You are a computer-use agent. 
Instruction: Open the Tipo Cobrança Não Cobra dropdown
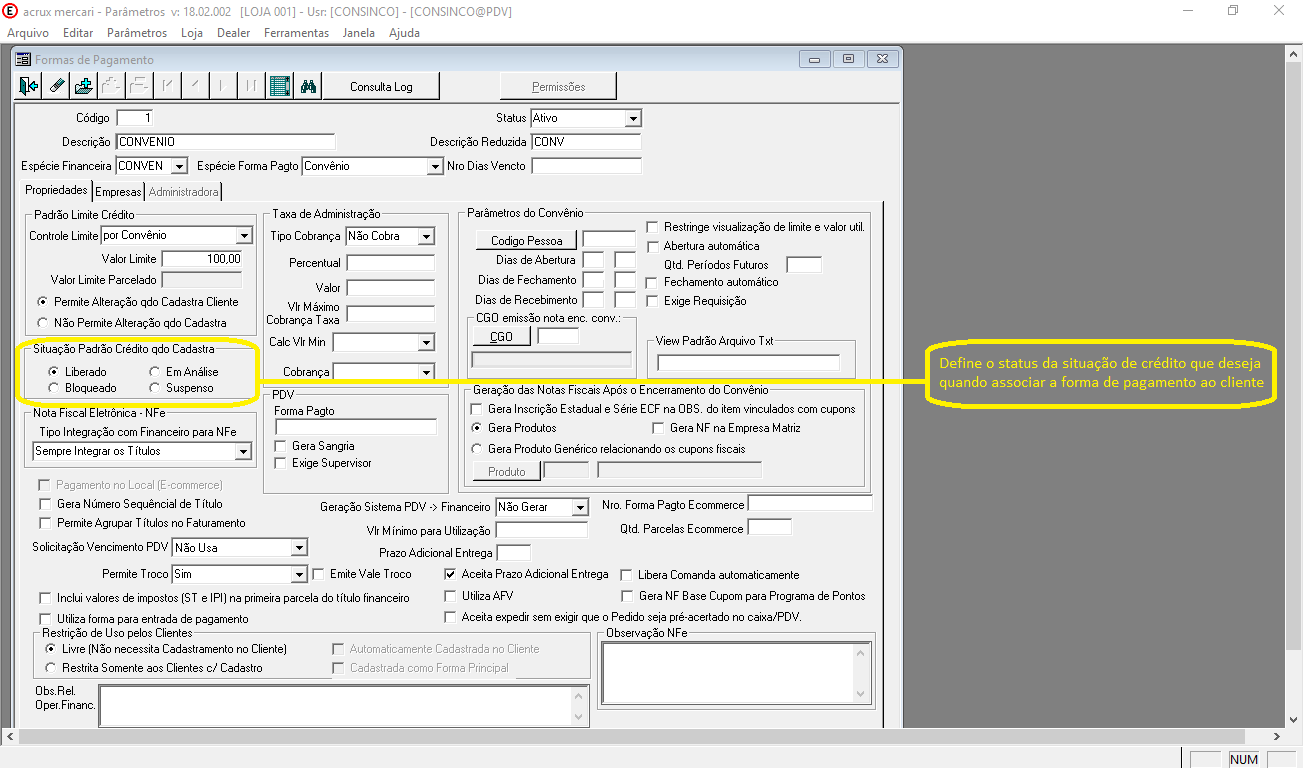426,237
